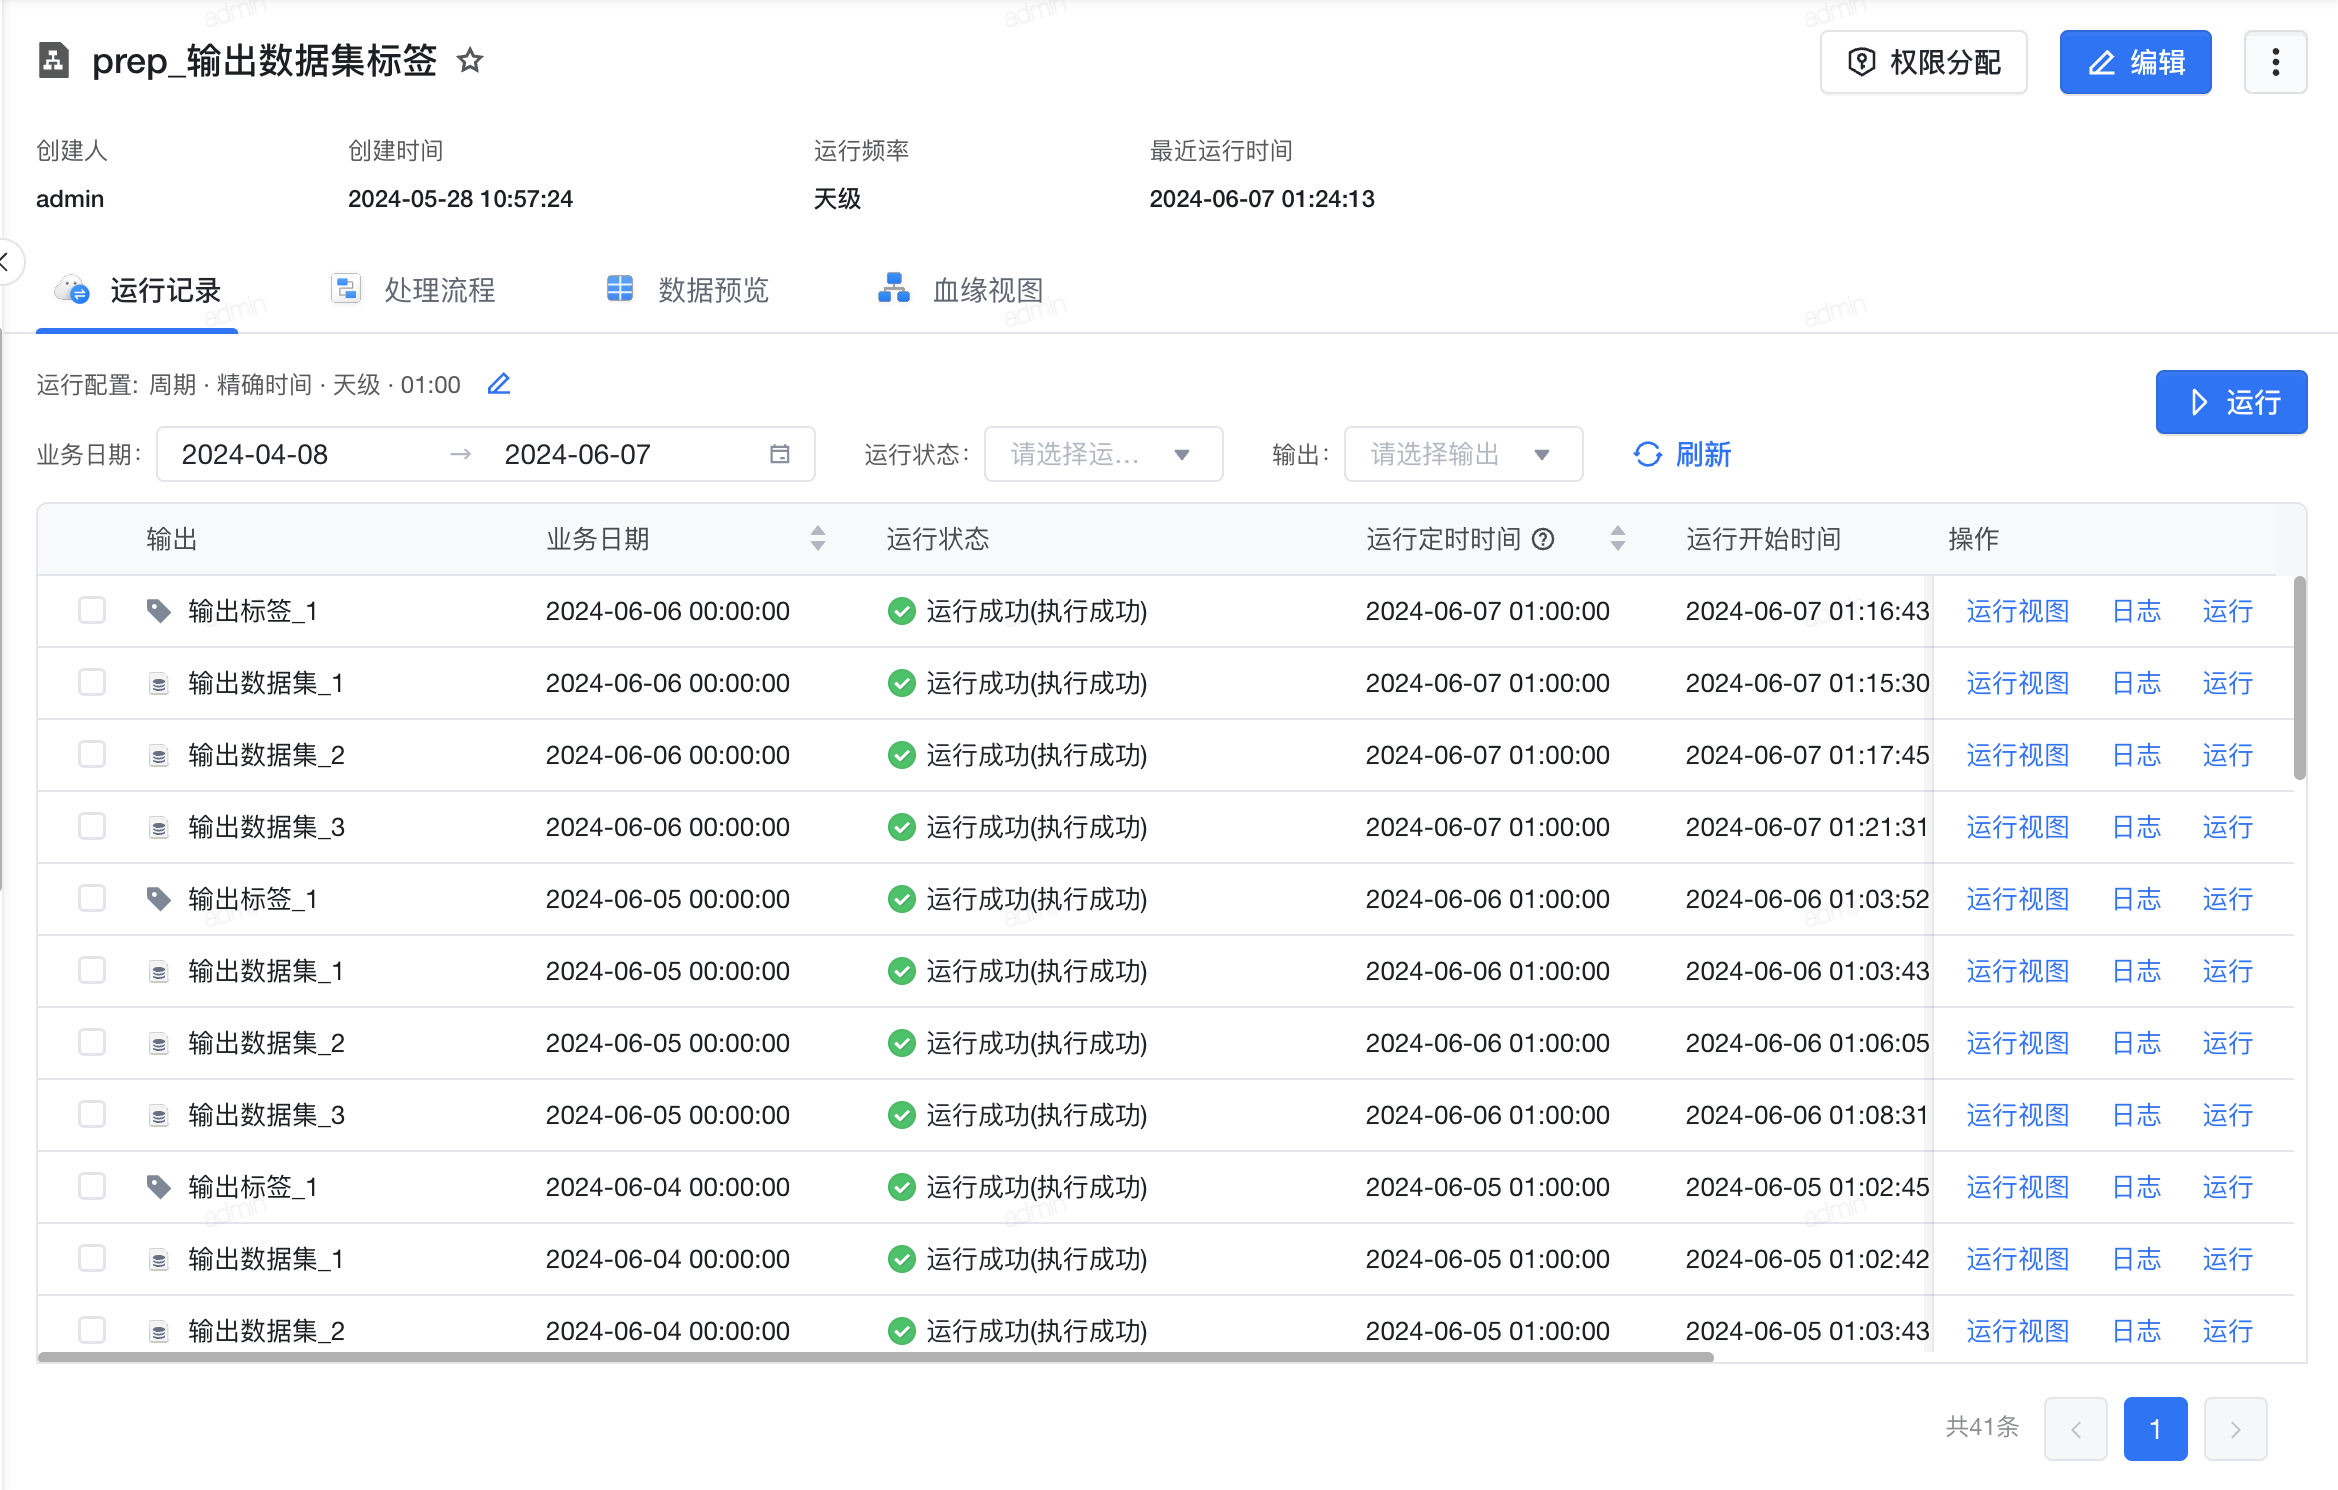Open 权限分配 permission settings
Screen dimensions: 2338x1490
click(1923, 62)
